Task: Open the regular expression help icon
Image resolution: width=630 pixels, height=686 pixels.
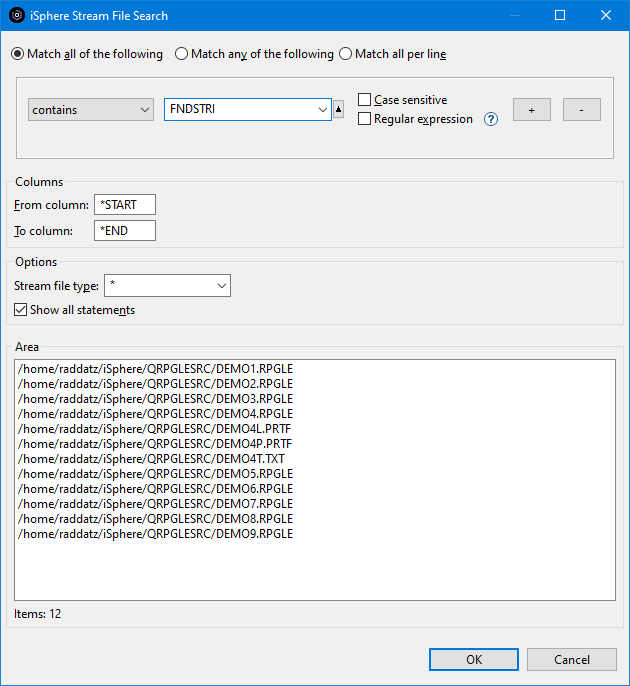Action: coord(491,119)
